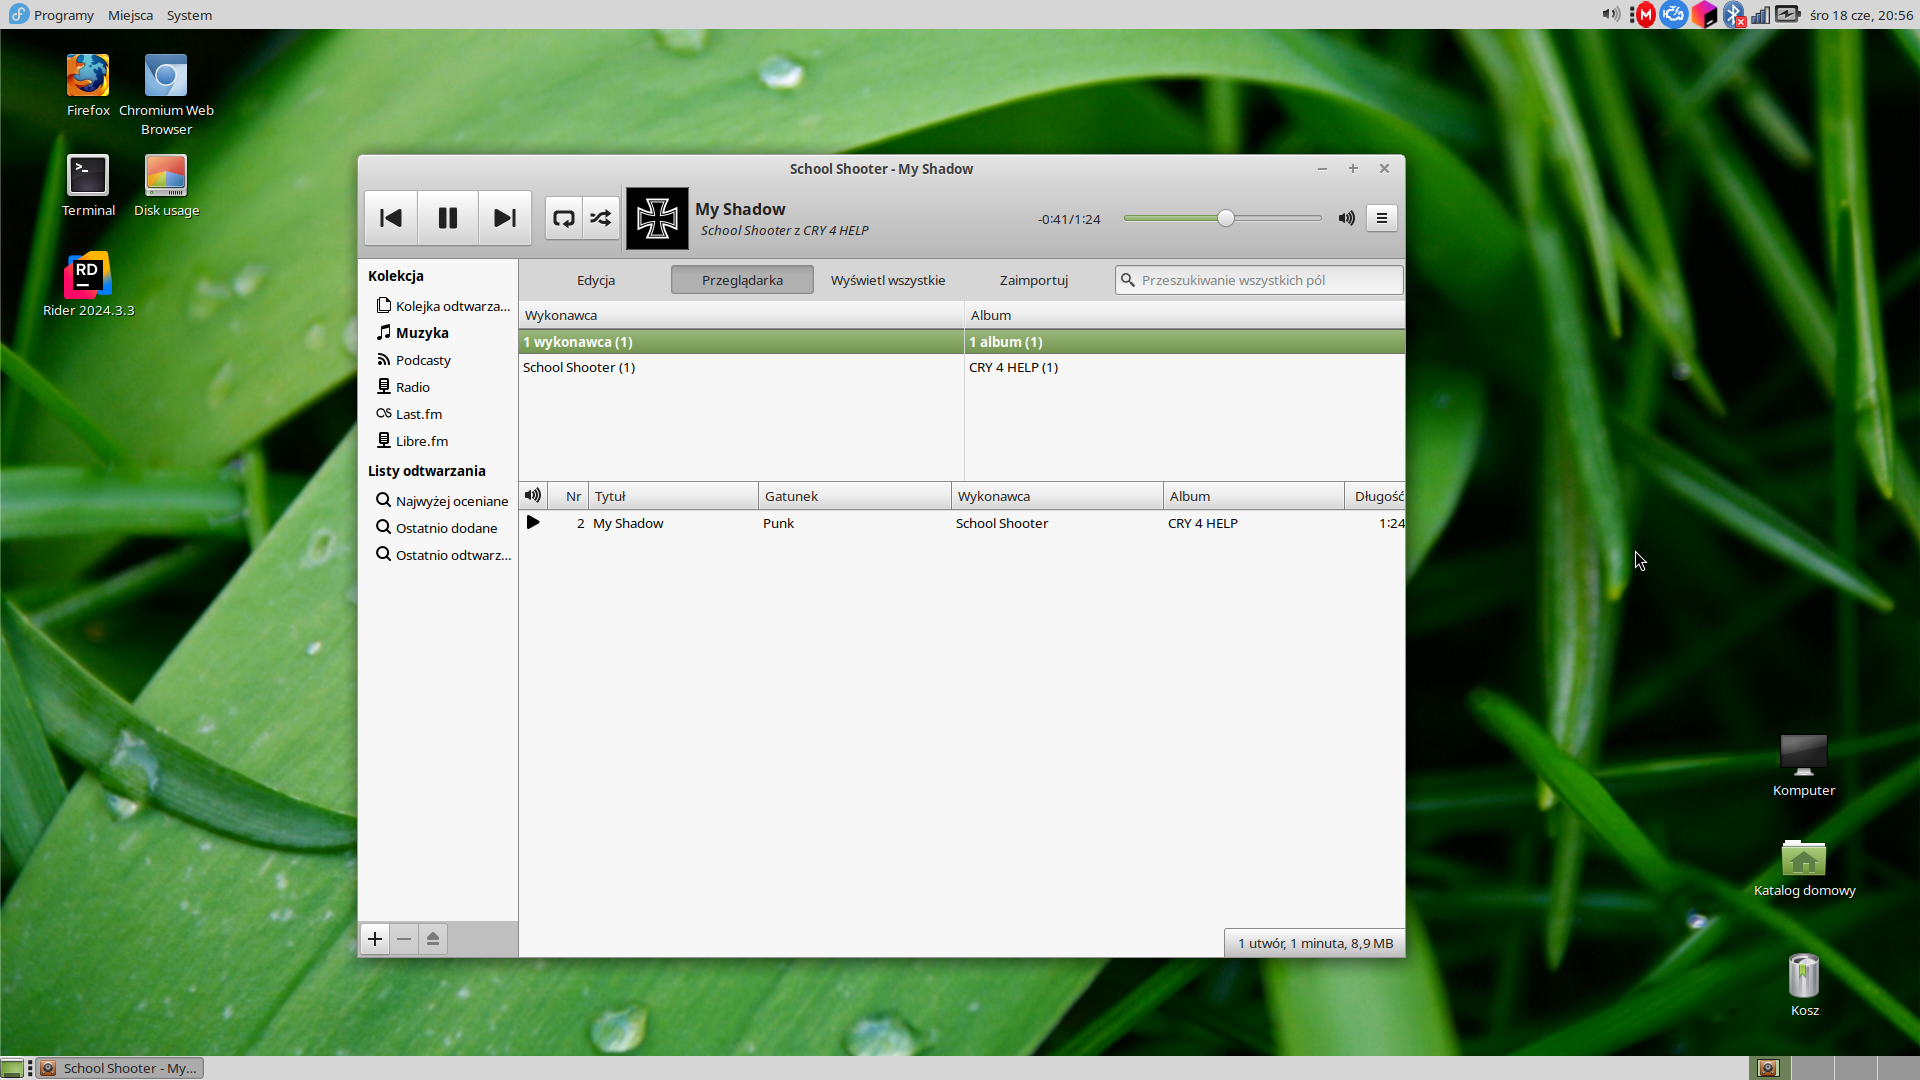
Task: Toggle repeat playback mode
Action: pos(564,218)
